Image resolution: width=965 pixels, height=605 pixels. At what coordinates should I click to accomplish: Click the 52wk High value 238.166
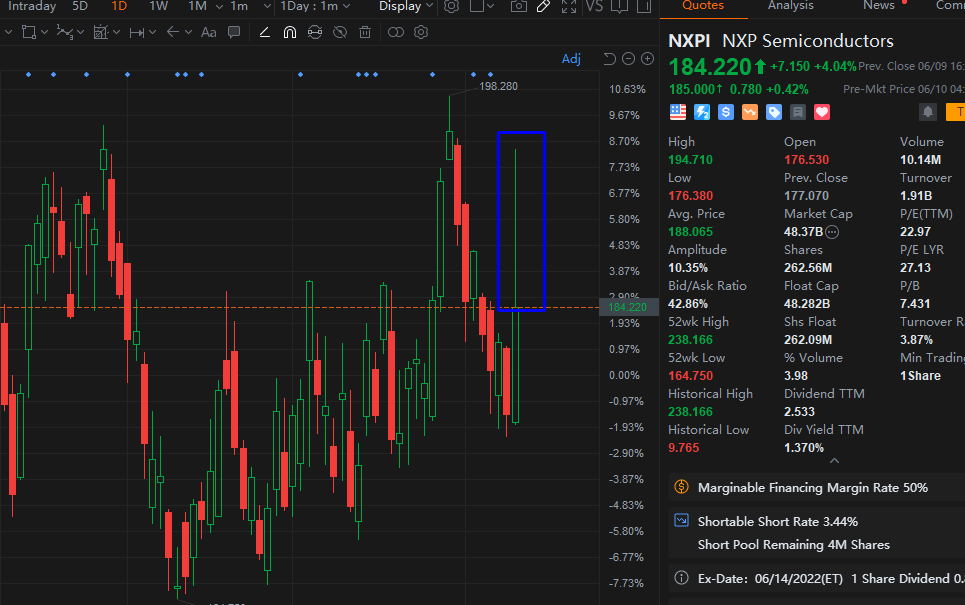point(691,340)
